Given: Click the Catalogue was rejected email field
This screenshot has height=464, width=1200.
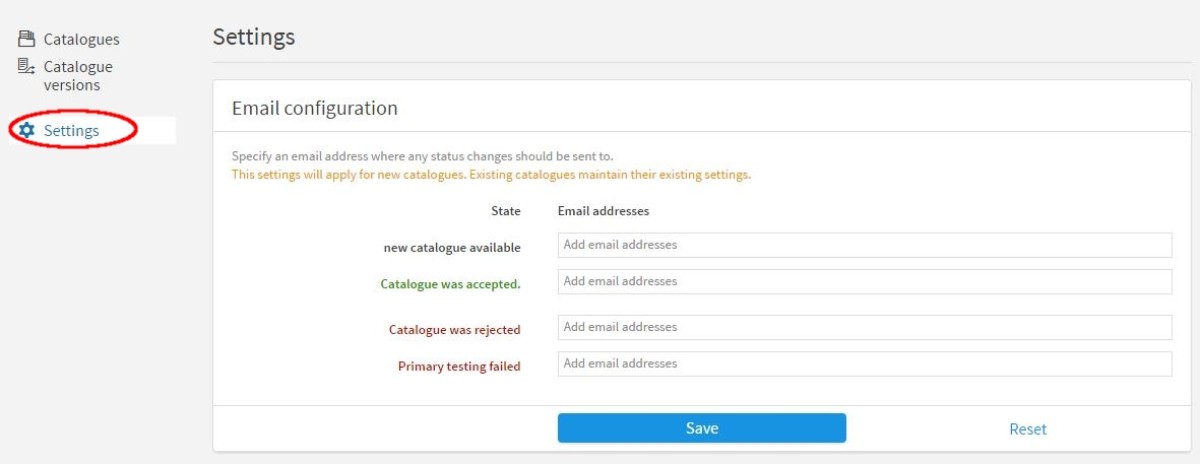Looking at the screenshot, I should (x=864, y=327).
